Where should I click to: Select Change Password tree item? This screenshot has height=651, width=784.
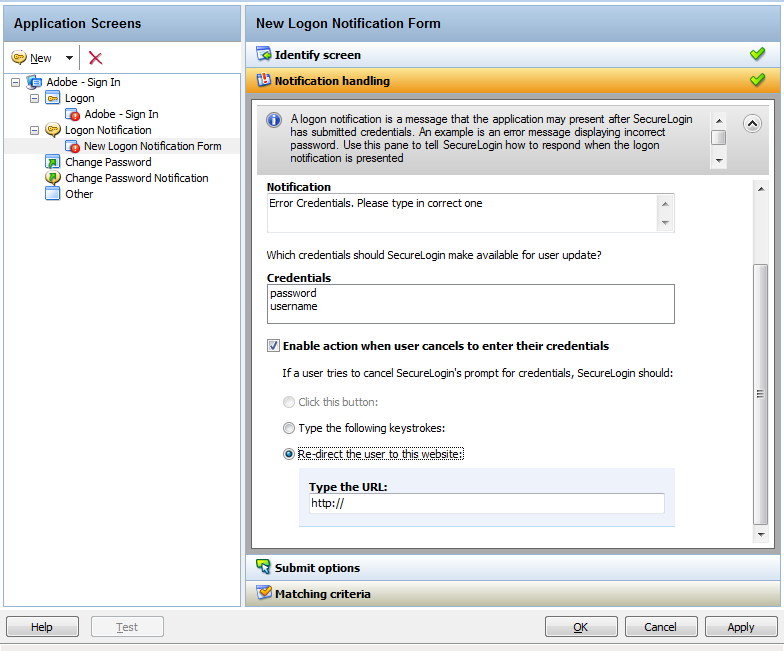pyautogui.click(x=108, y=162)
